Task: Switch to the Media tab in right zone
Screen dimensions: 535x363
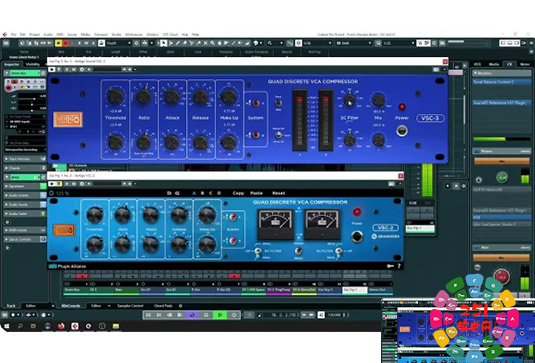Action: click(x=493, y=64)
